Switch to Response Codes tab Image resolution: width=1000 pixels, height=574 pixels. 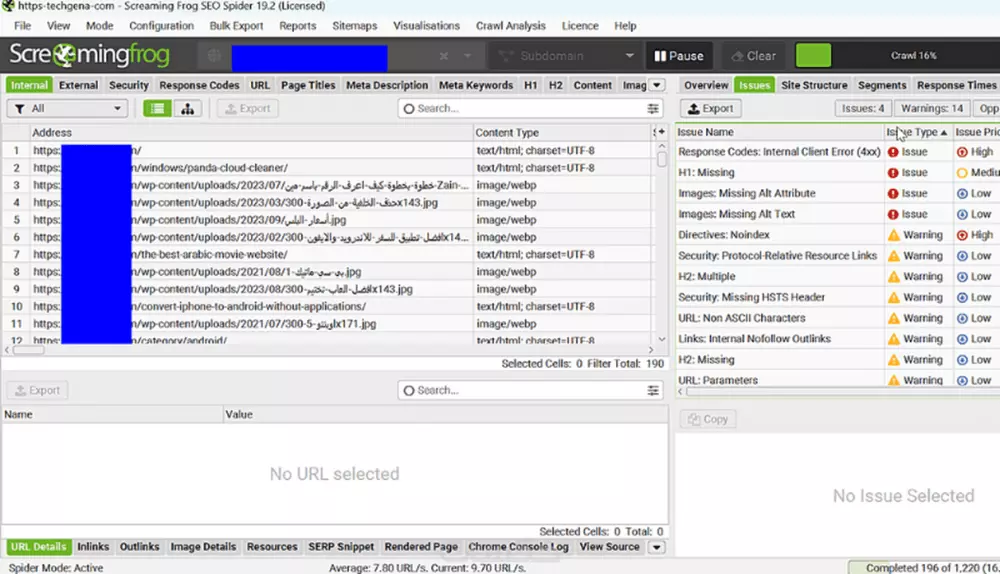pos(199,85)
